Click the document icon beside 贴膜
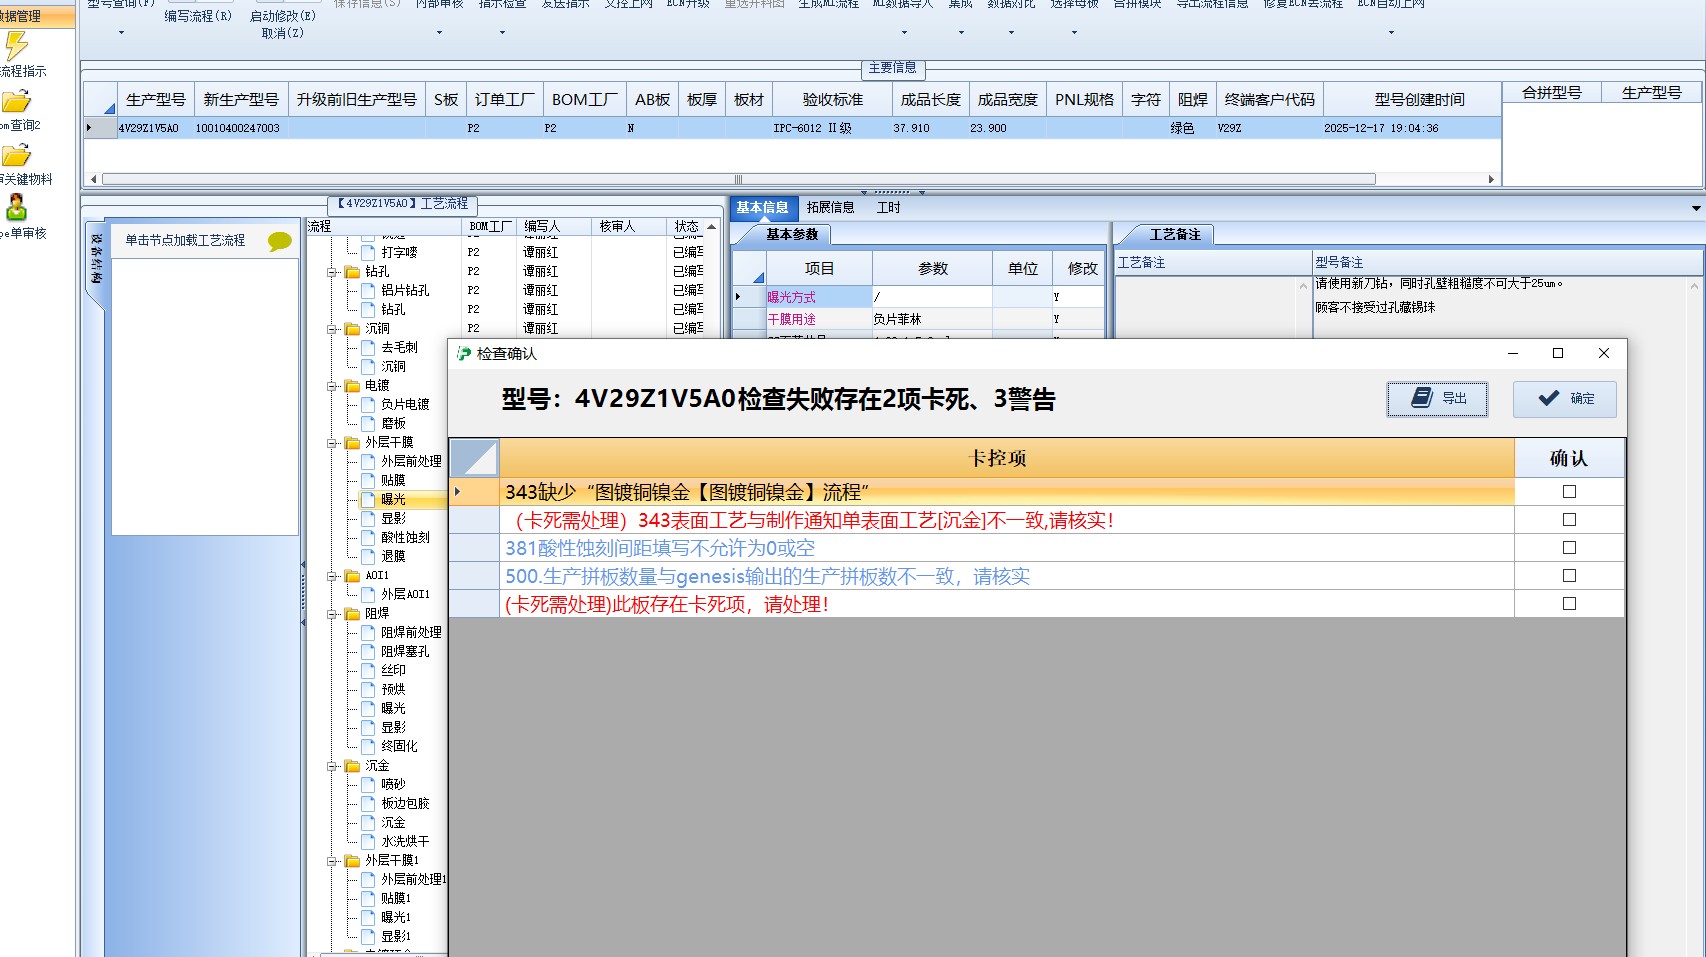 368,480
